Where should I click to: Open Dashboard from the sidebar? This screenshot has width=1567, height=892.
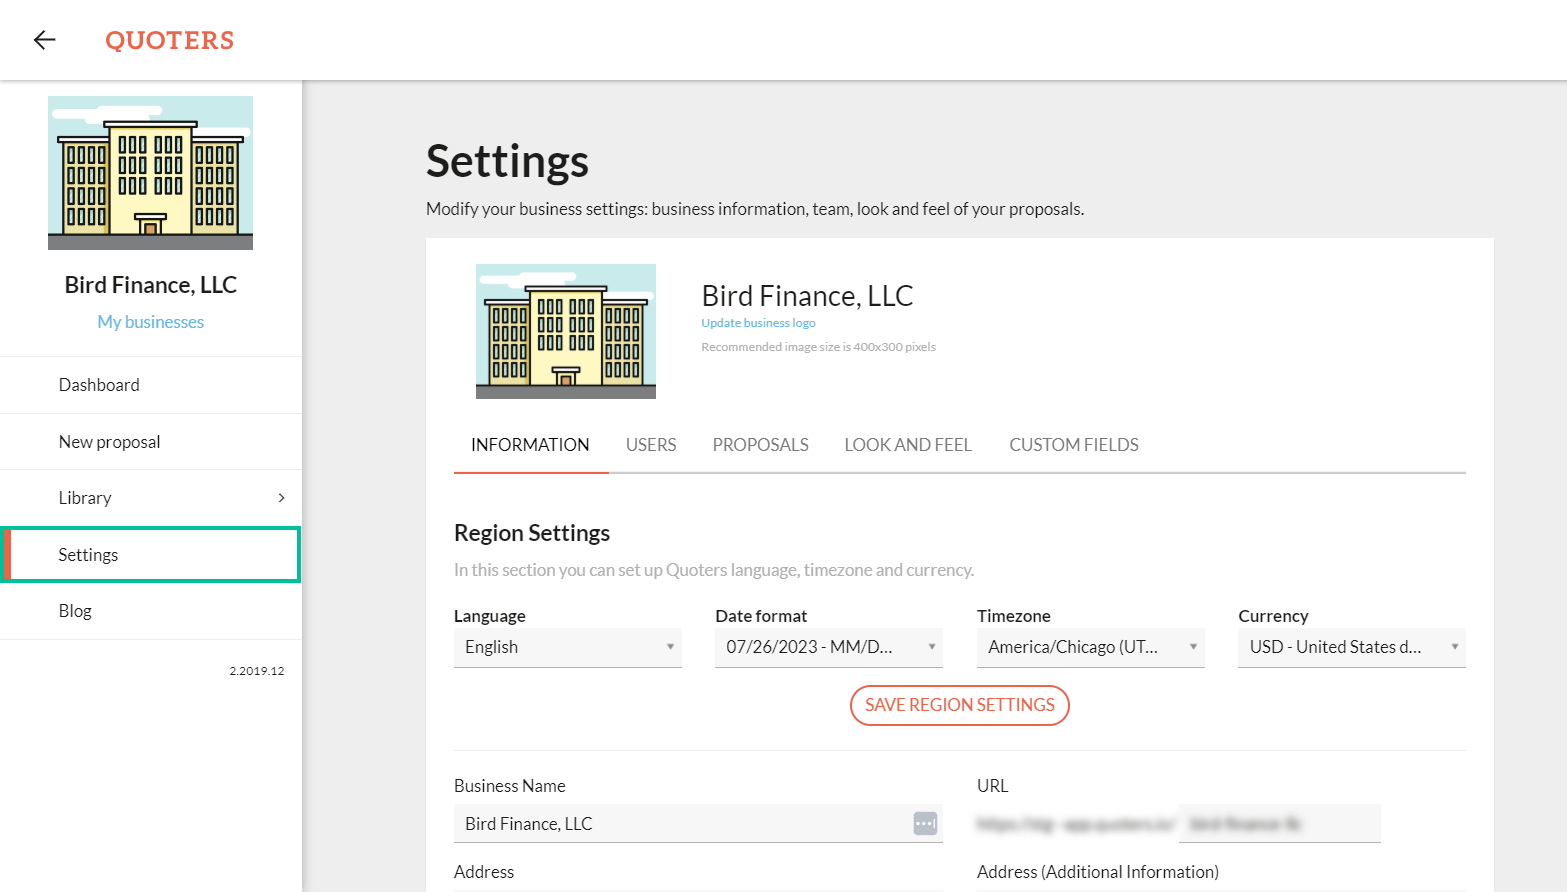click(x=151, y=385)
